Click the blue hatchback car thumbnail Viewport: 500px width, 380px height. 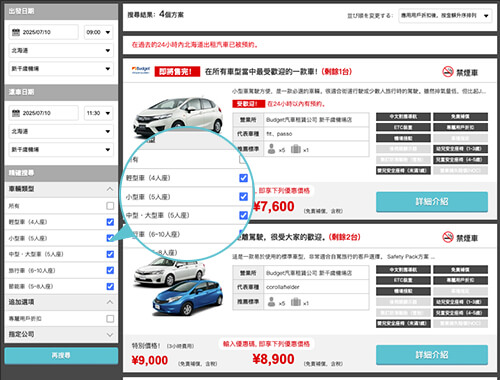[188, 297]
